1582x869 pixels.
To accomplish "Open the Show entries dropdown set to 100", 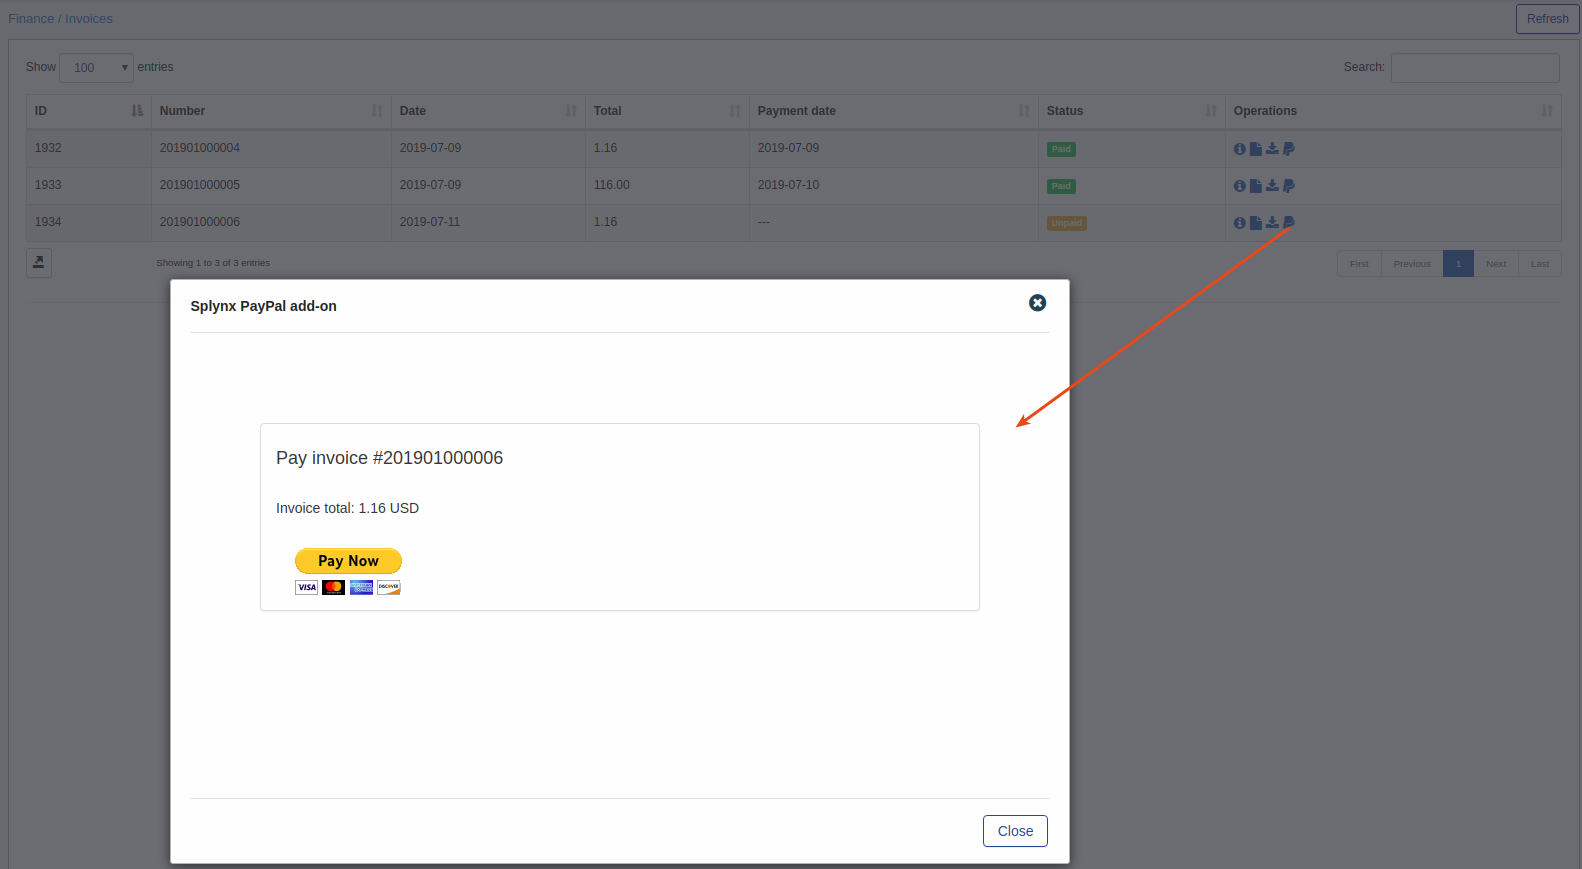I will tap(96, 68).
